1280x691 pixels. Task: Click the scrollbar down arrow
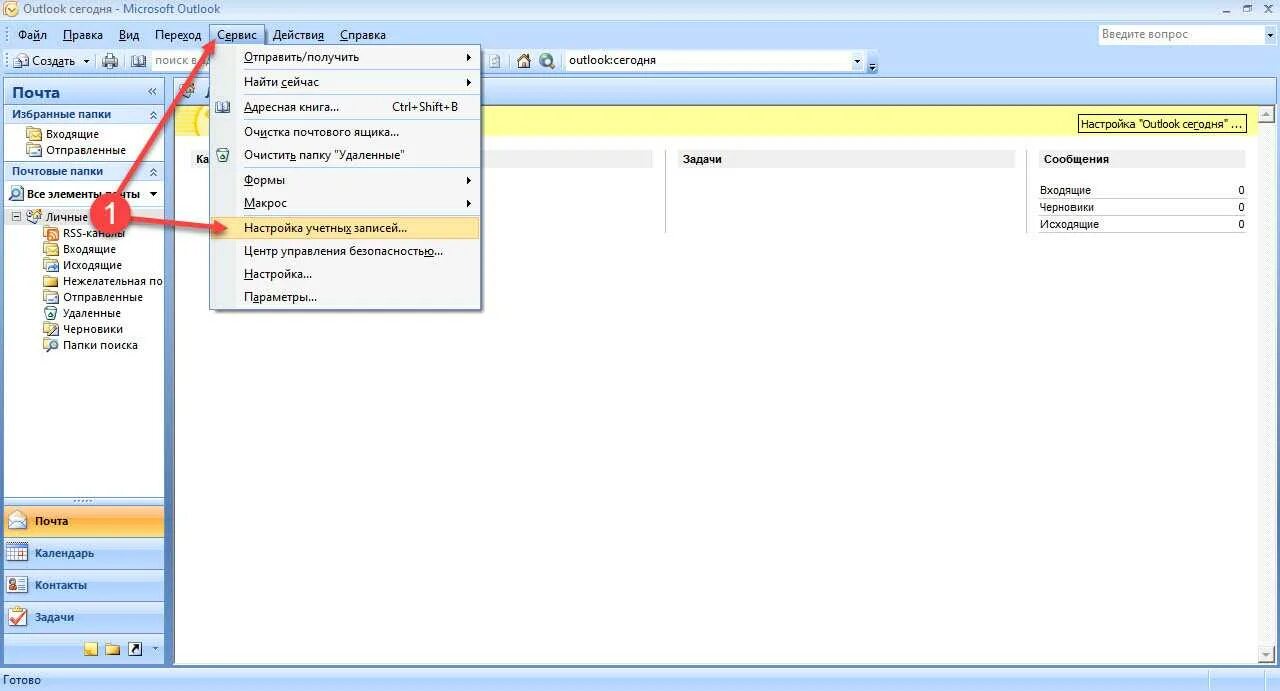pyautogui.click(x=1266, y=654)
